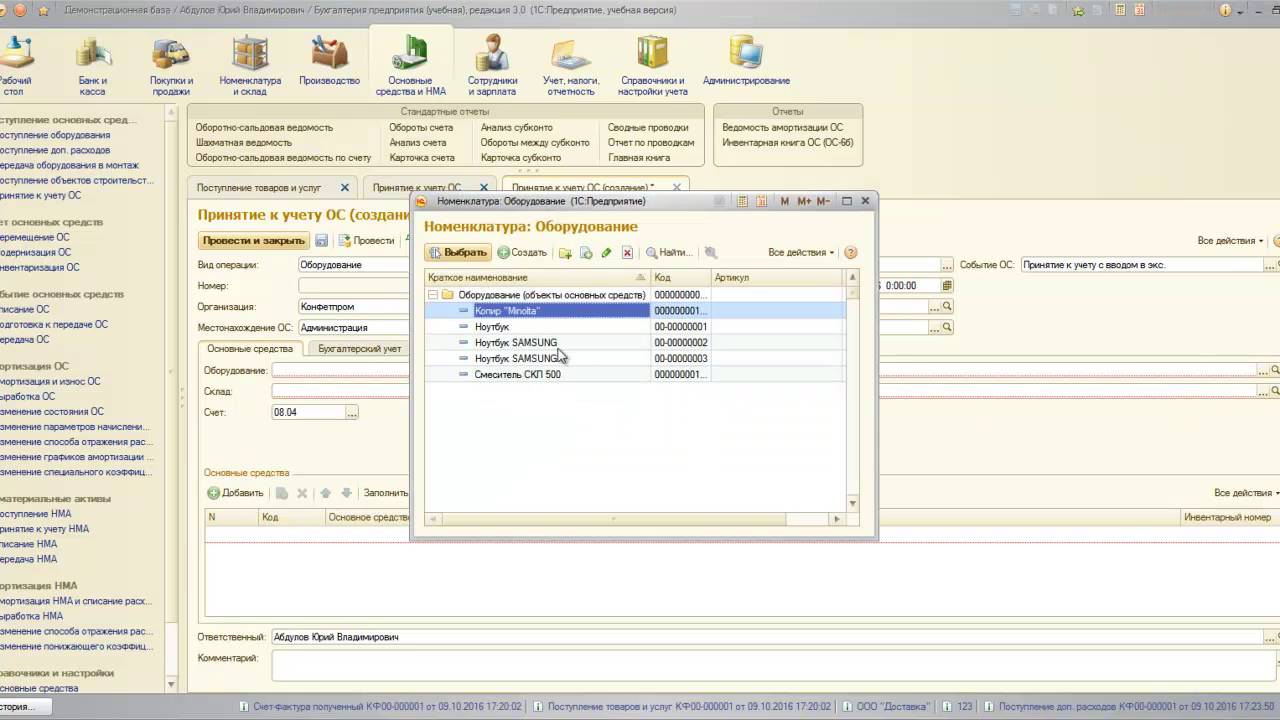
Task: Click the Провести и закрыть button
Action: [254, 241]
